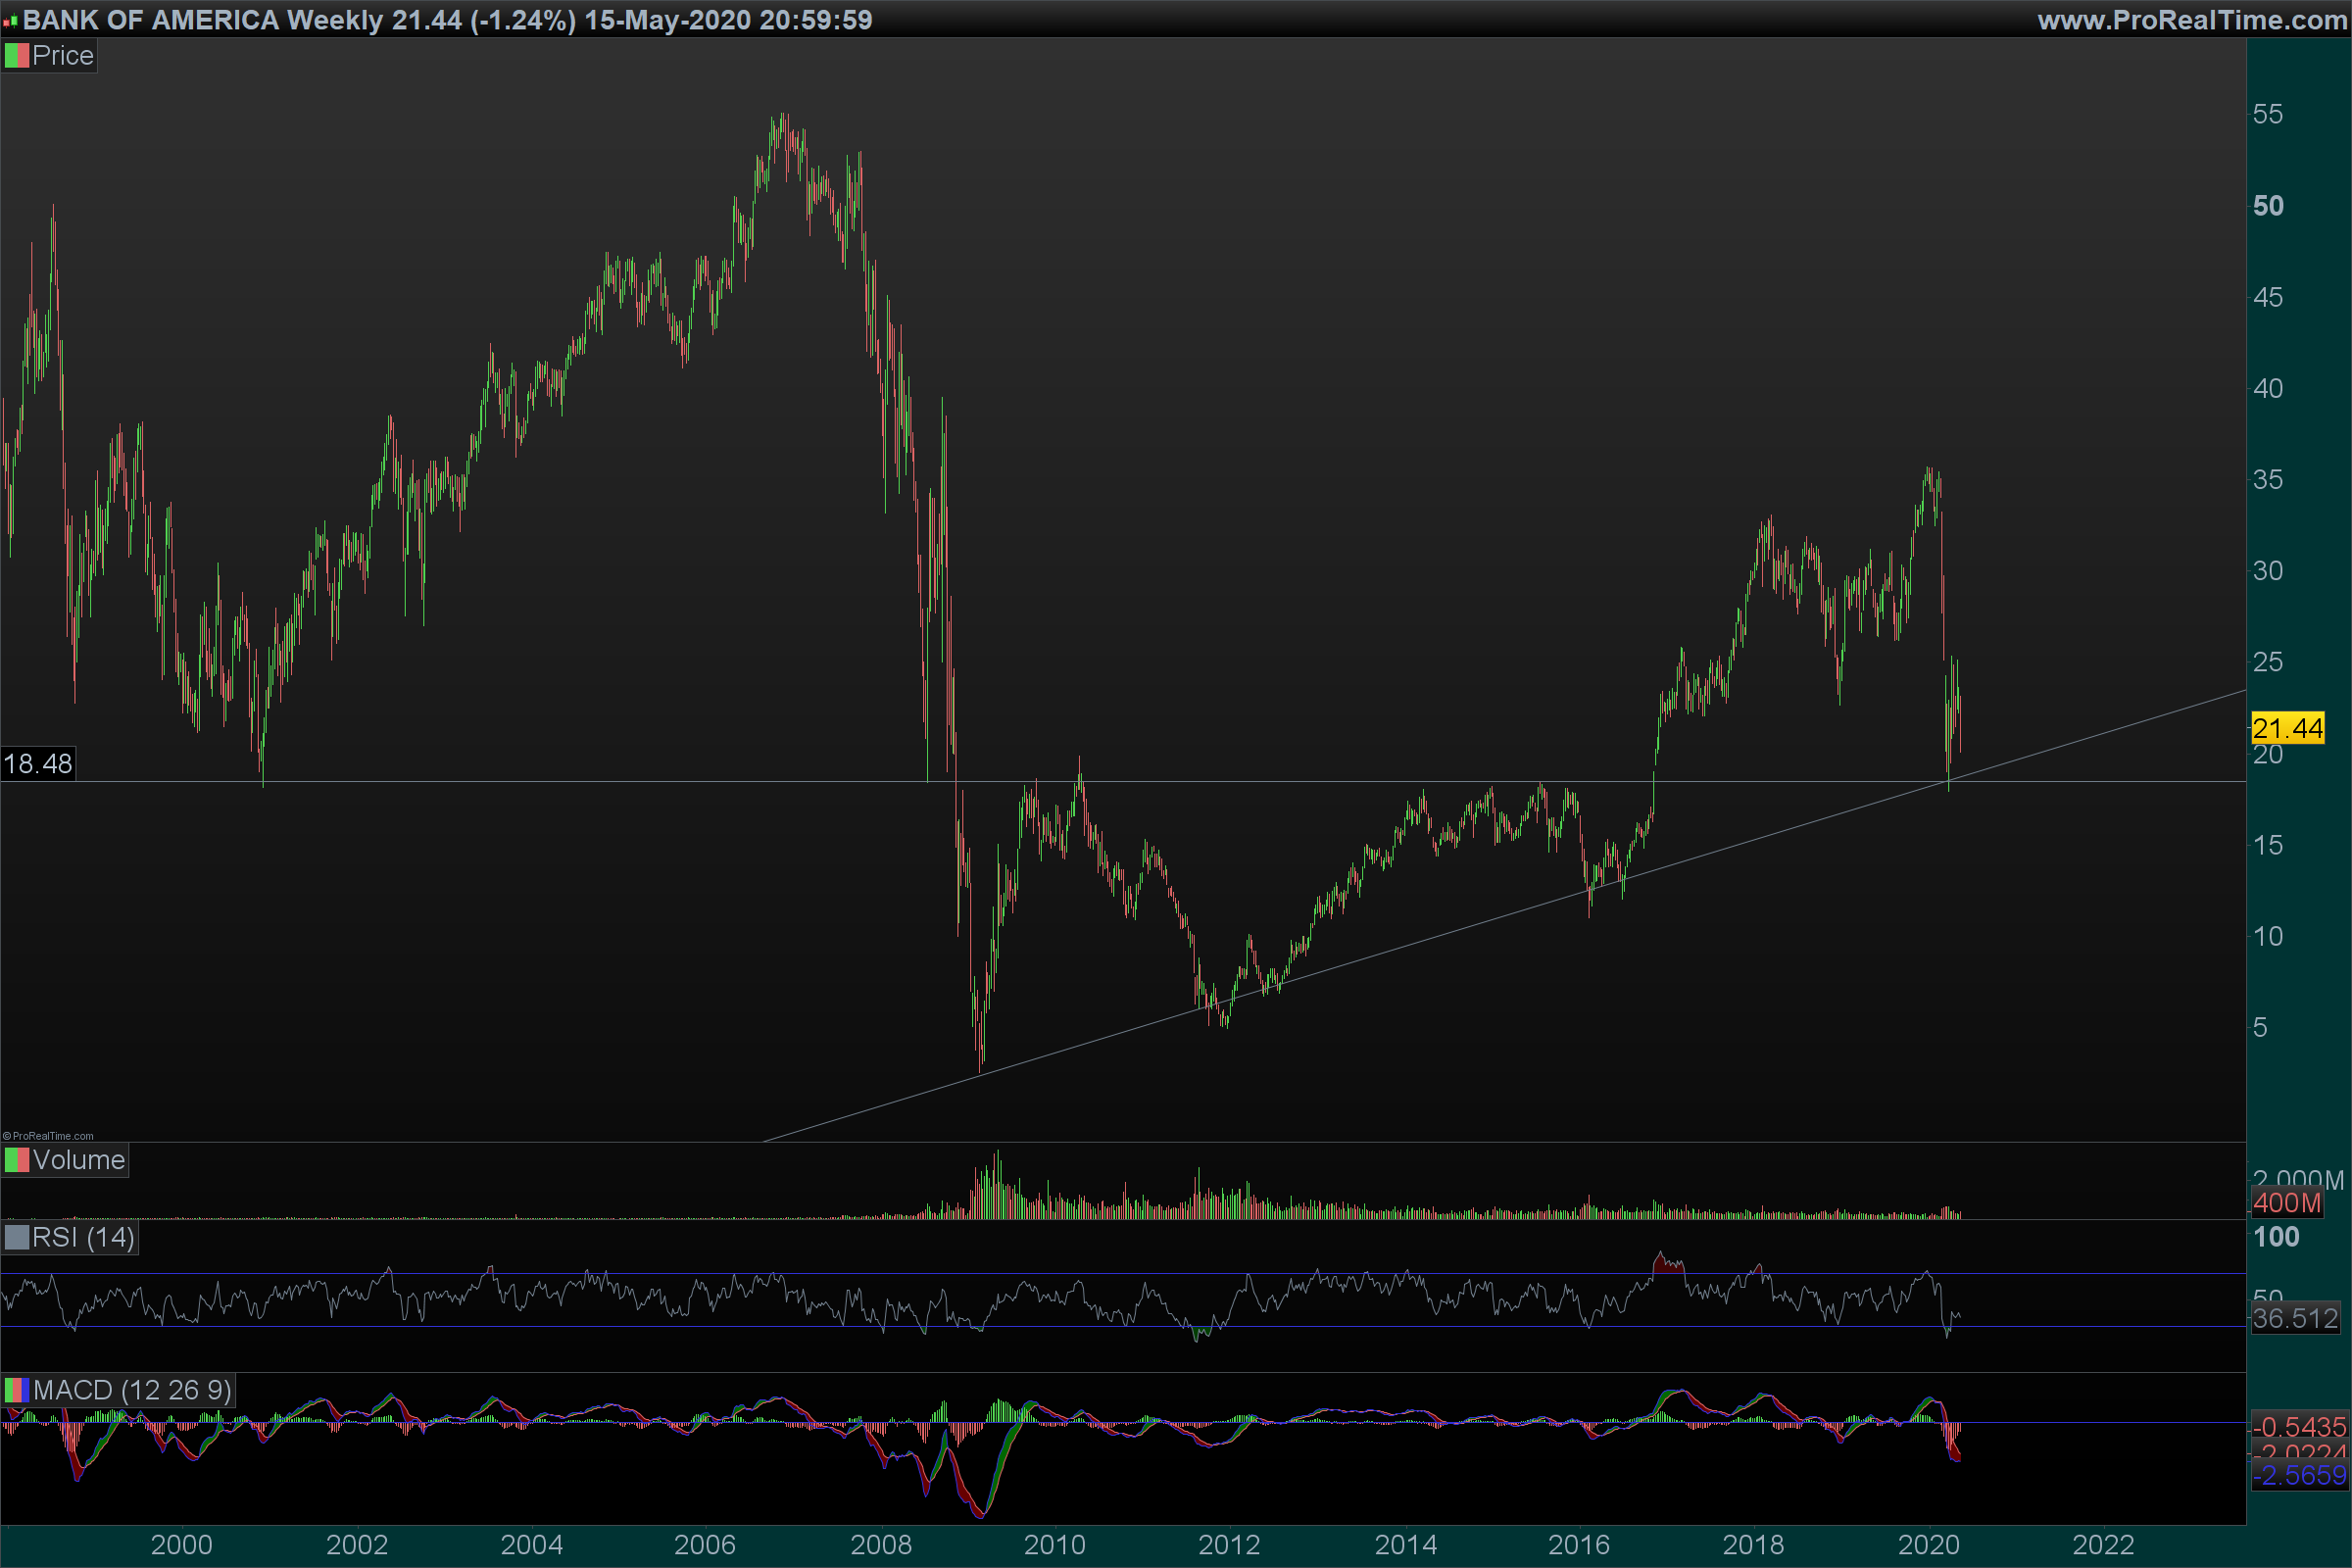Image resolution: width=2352 pixels, height=1568 pixels.
Task: Click the candlestick icon beside the chart title
Action: click(x=10, y=21)
